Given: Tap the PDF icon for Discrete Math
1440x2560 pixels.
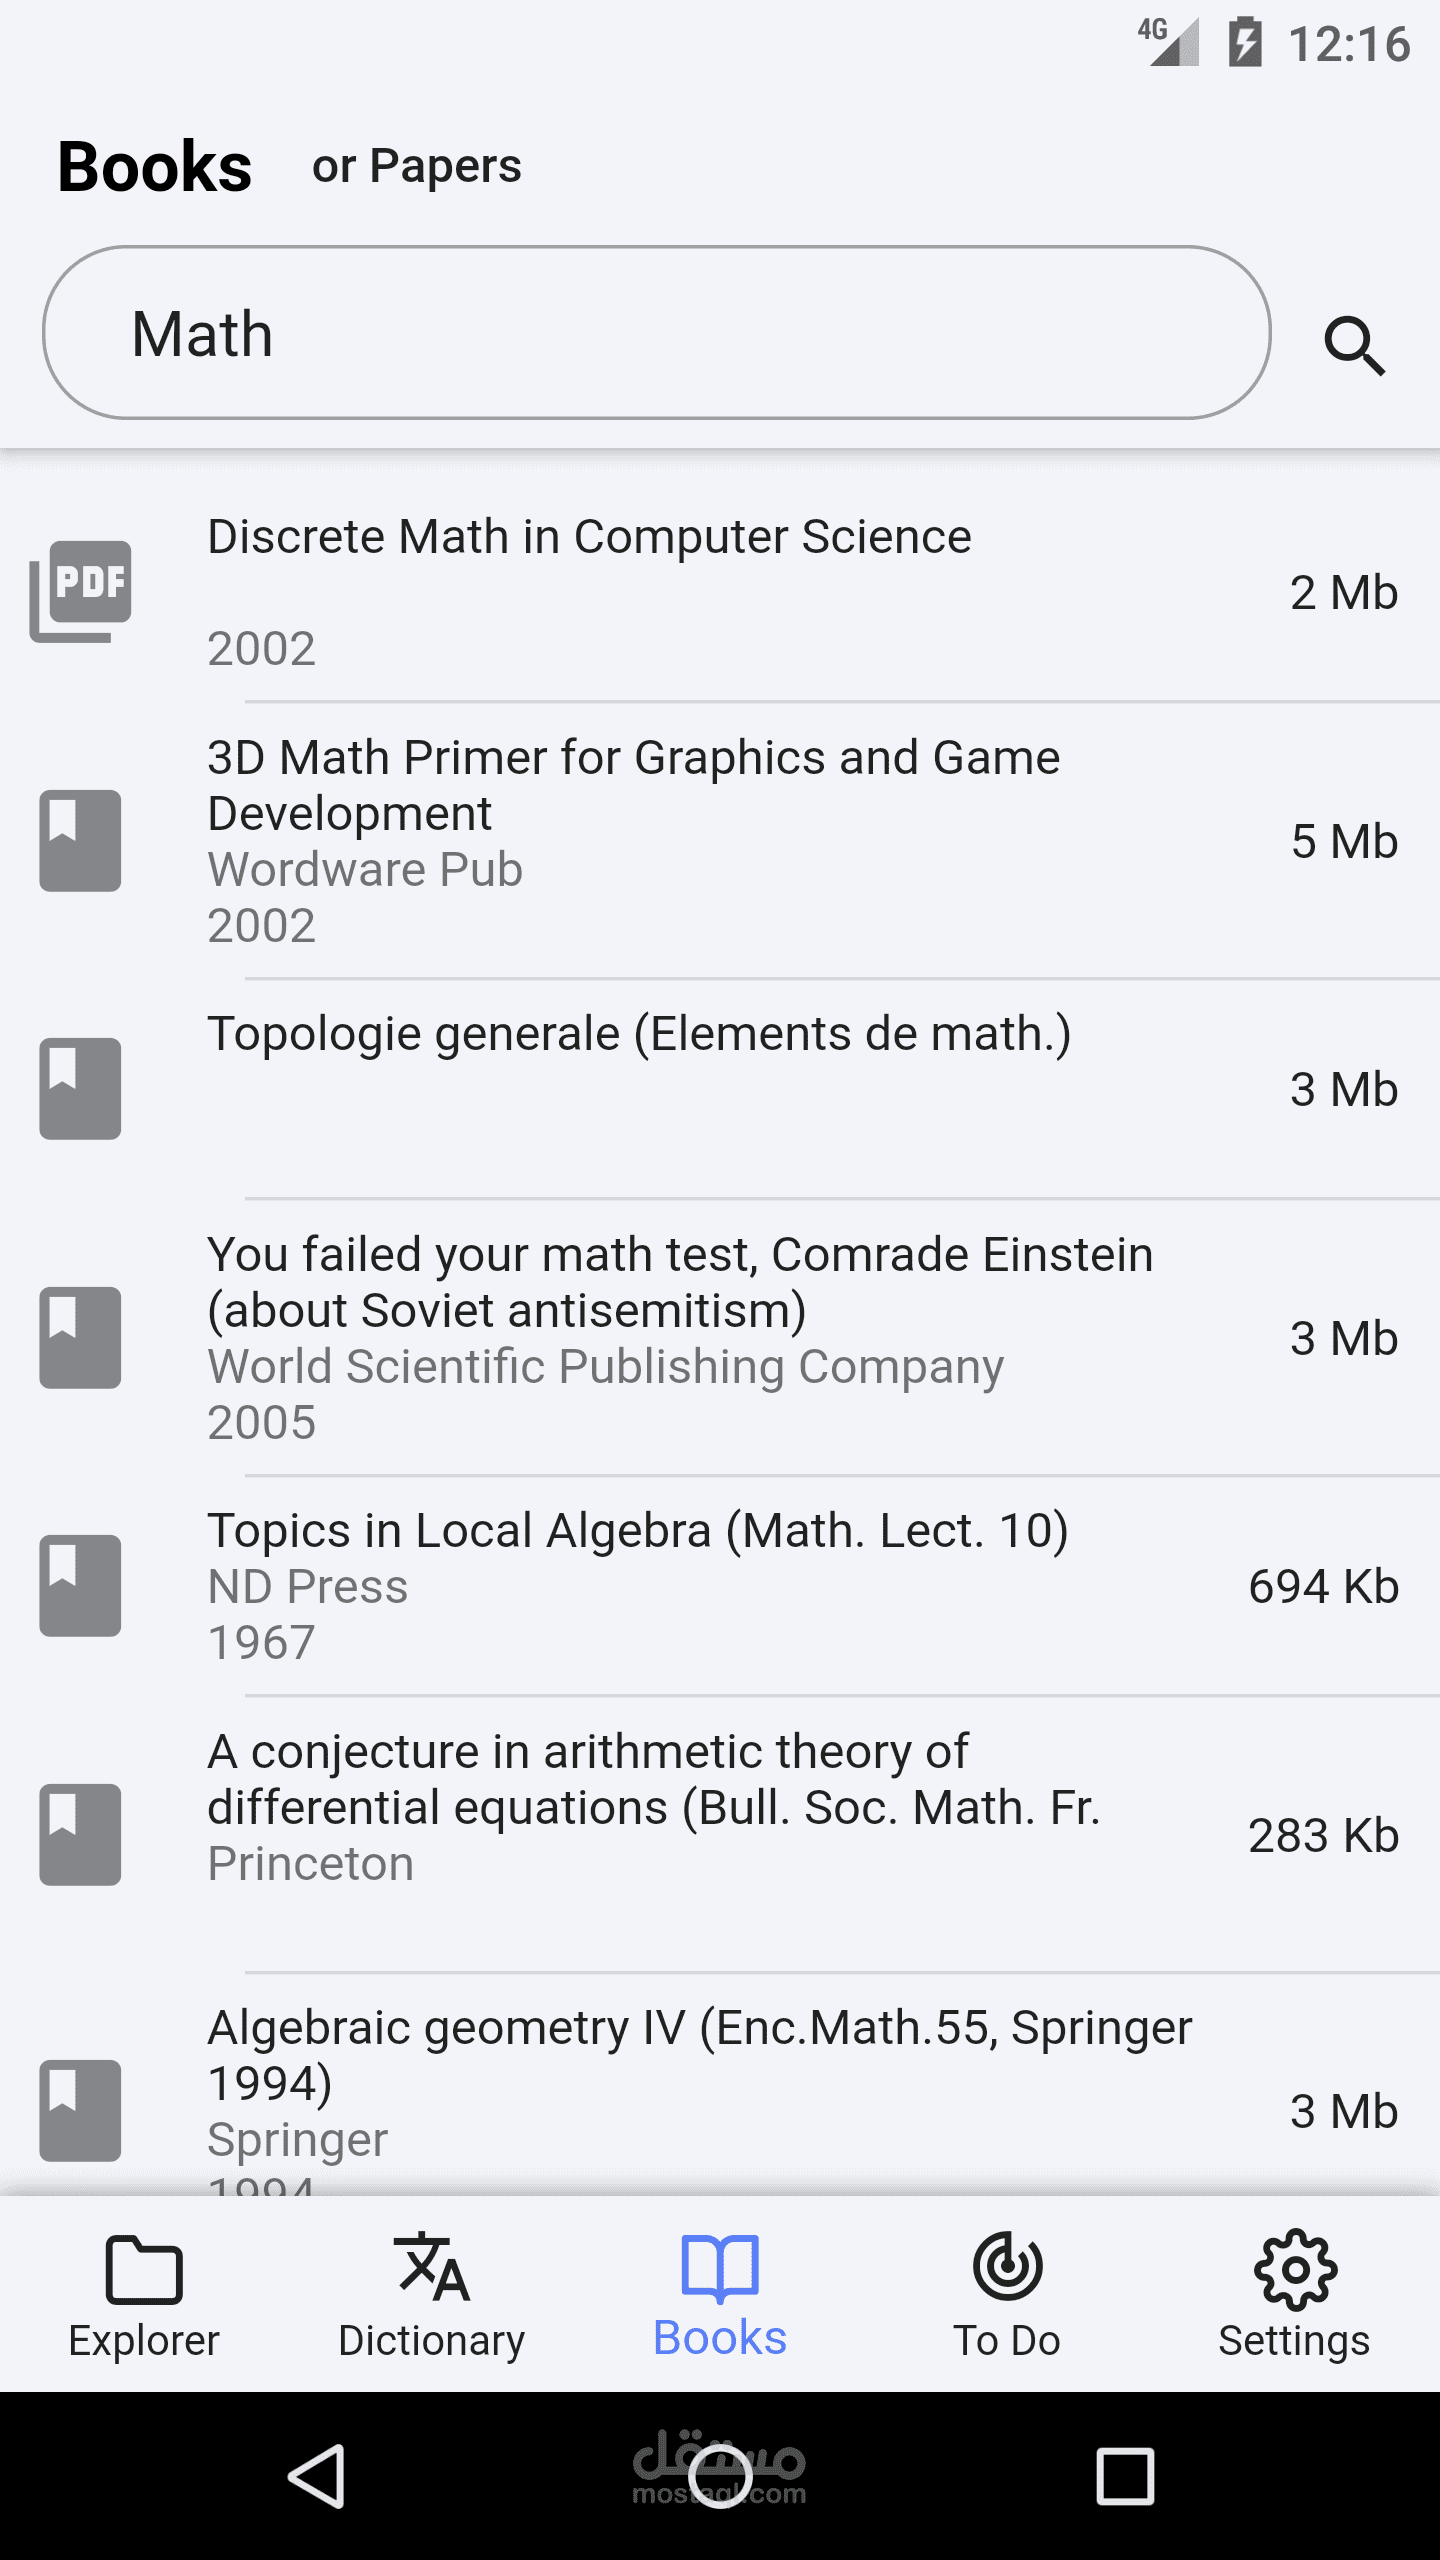Looking at the screenshot, I should [80, 591].
